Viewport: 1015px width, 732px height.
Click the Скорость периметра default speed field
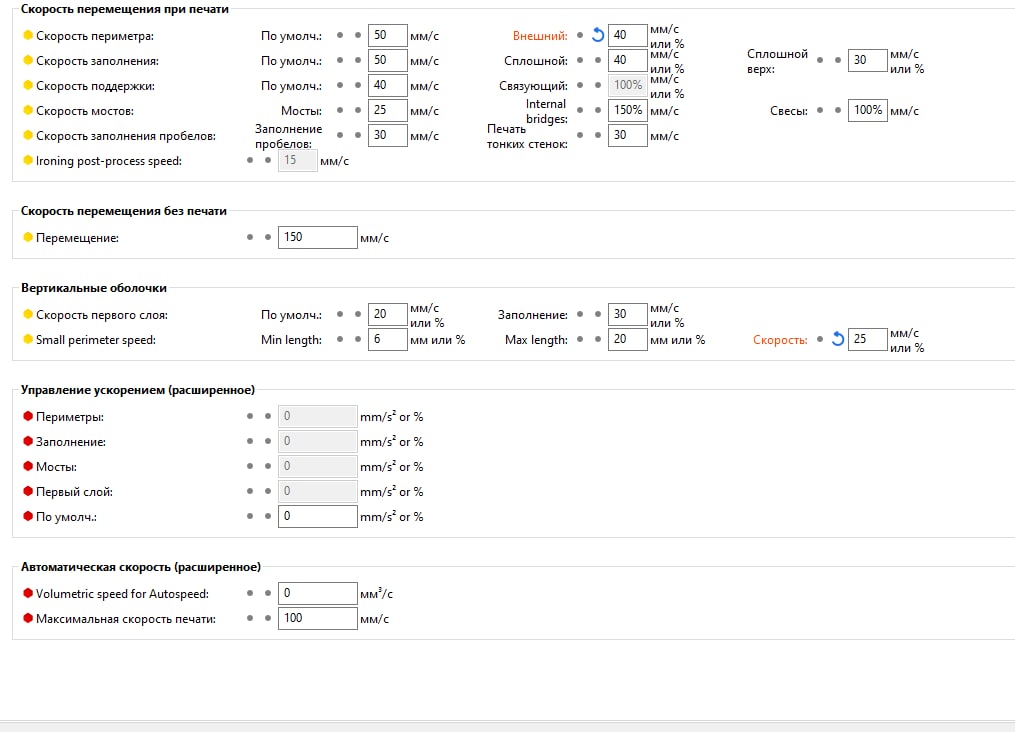pos(388,36)
